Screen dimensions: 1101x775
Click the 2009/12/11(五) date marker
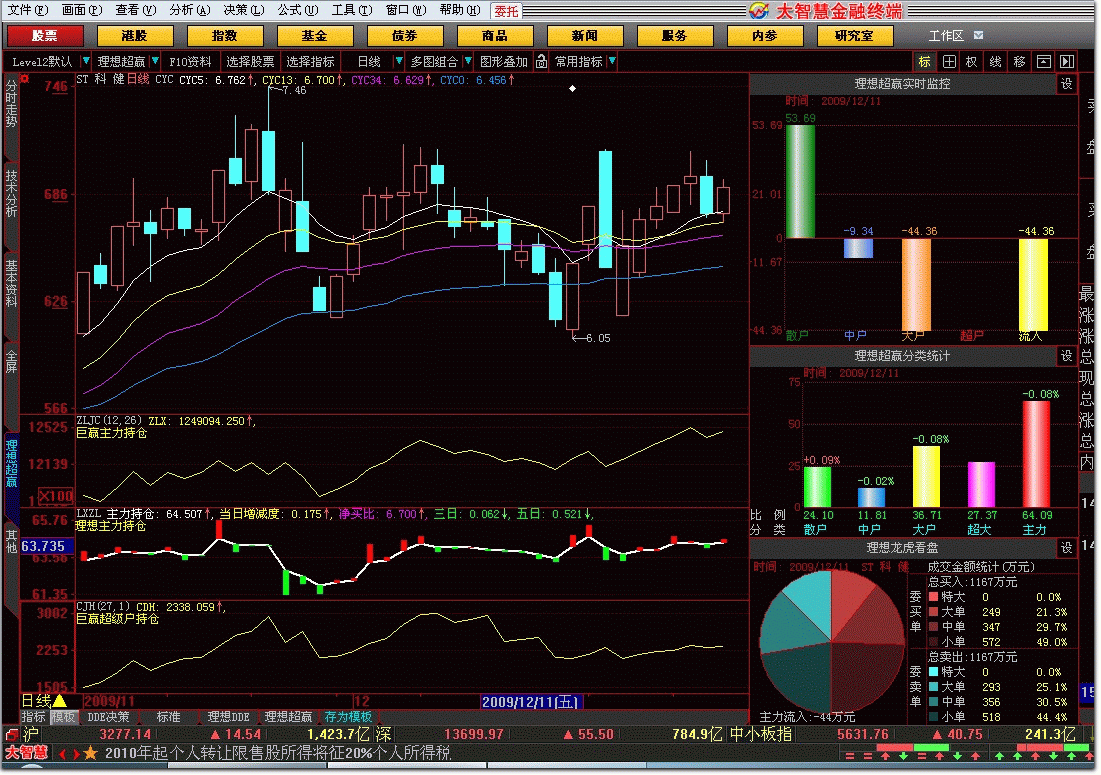pyautogui.click(x=530, y=701)
